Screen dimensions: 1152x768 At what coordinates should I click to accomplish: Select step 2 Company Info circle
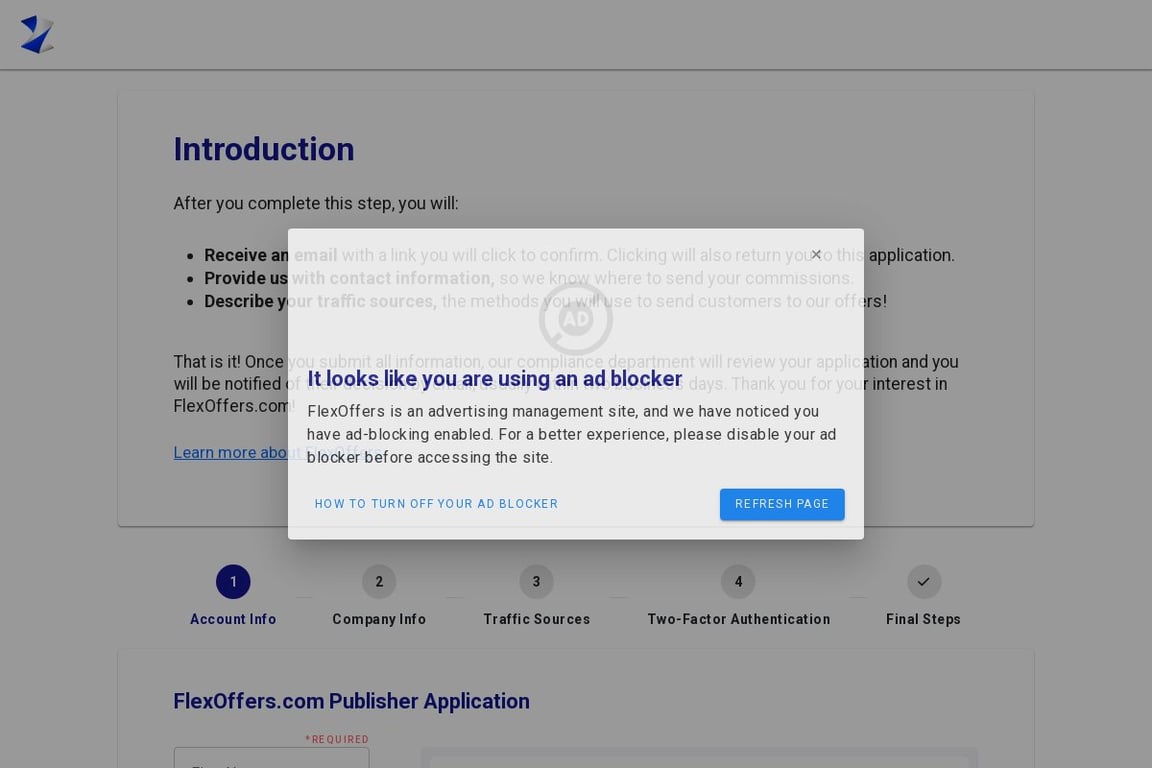(379, 582)
